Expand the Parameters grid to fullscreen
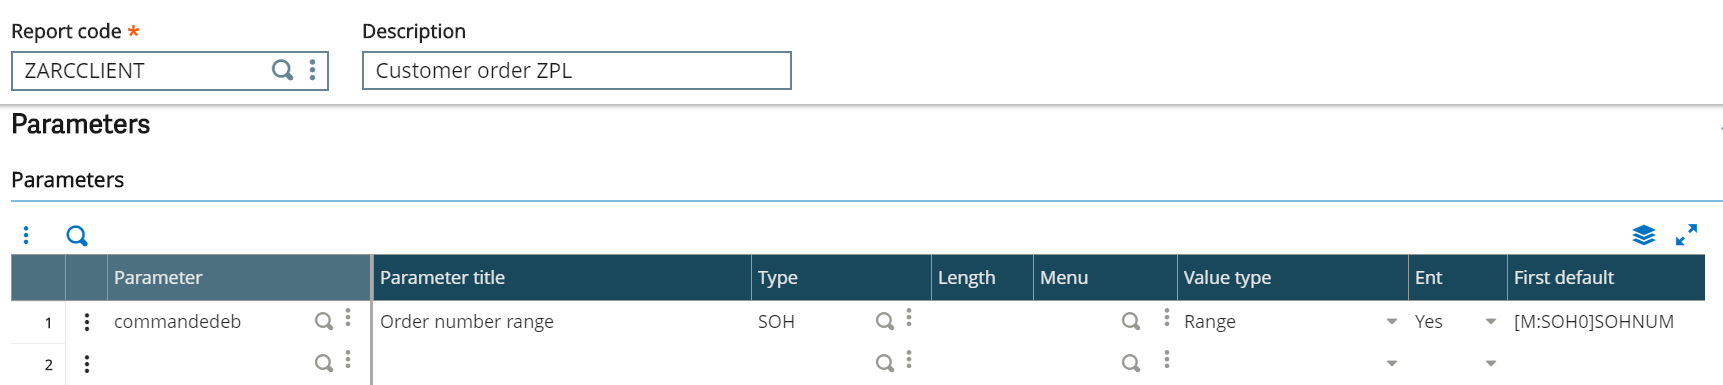 (1687, 235)
